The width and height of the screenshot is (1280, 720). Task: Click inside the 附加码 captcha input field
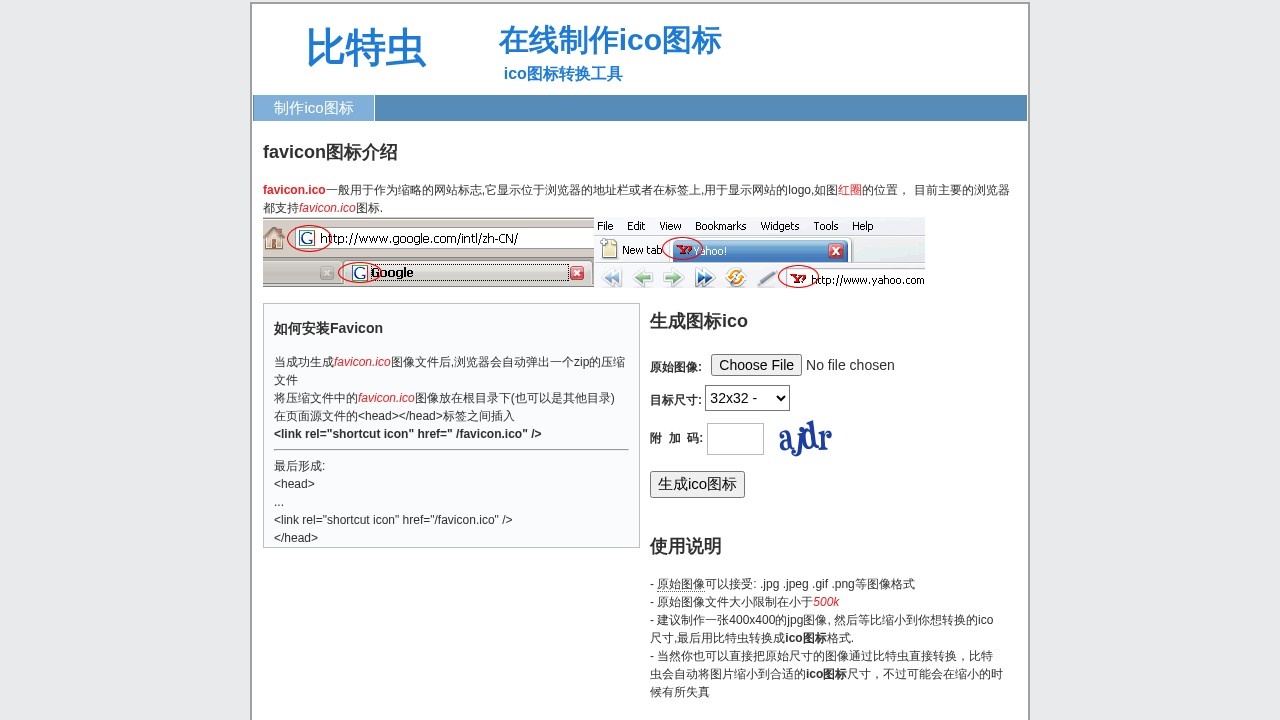(x=735, y=438)
